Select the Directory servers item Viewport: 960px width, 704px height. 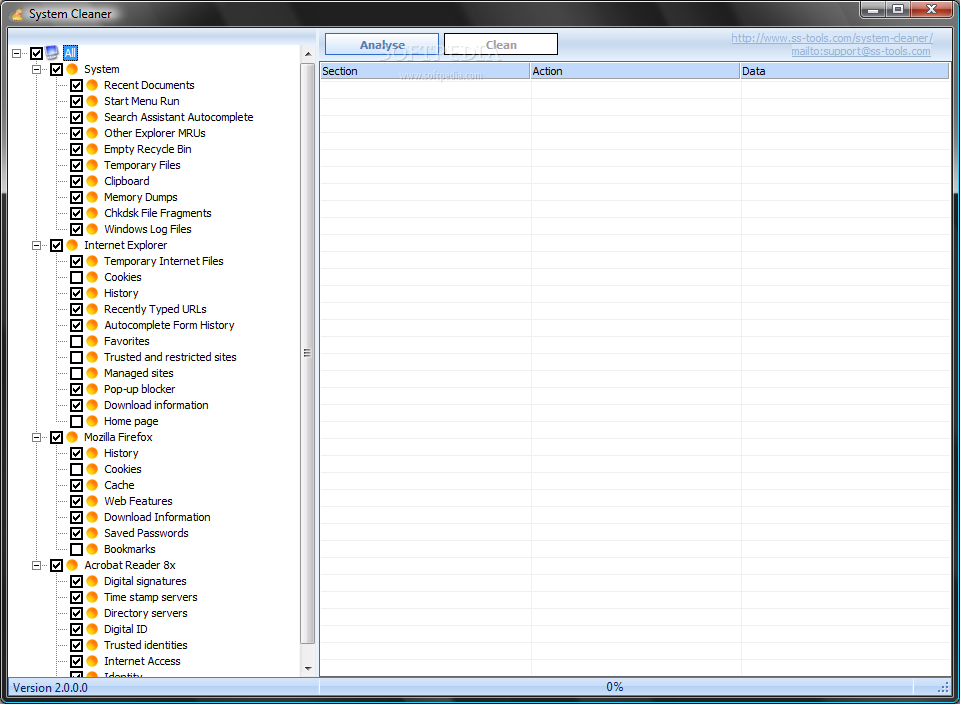tap(146, 613)
